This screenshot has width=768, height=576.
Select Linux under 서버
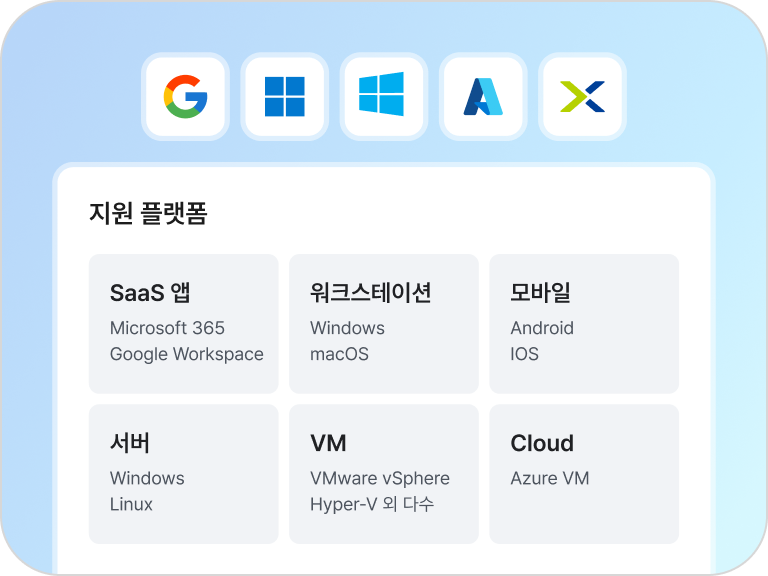[131, 504]
